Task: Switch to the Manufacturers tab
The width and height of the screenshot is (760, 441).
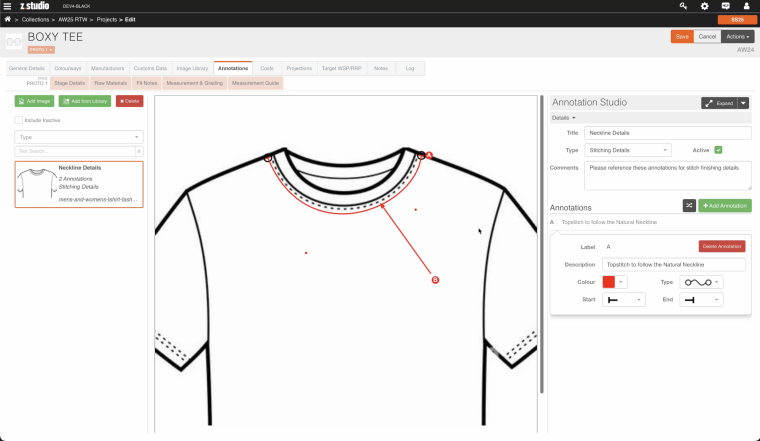Action: [x=108, y=68]
